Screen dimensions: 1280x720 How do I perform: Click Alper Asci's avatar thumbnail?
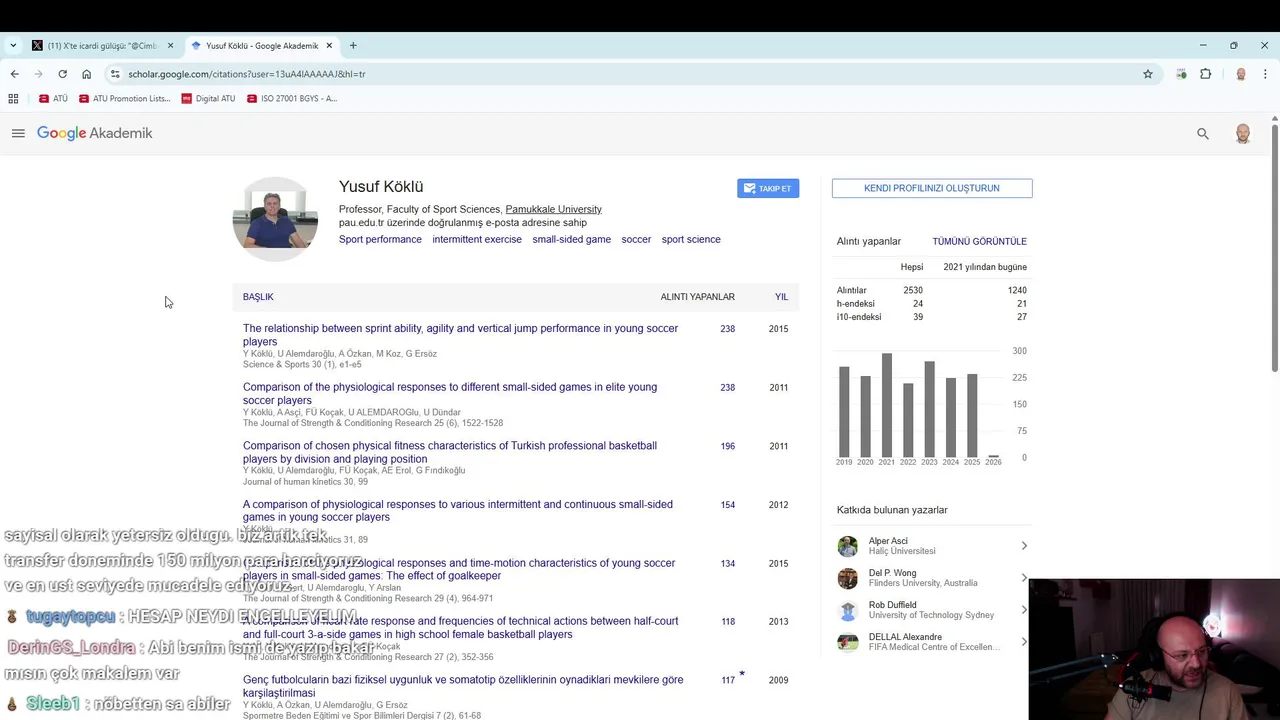[848, 546]
